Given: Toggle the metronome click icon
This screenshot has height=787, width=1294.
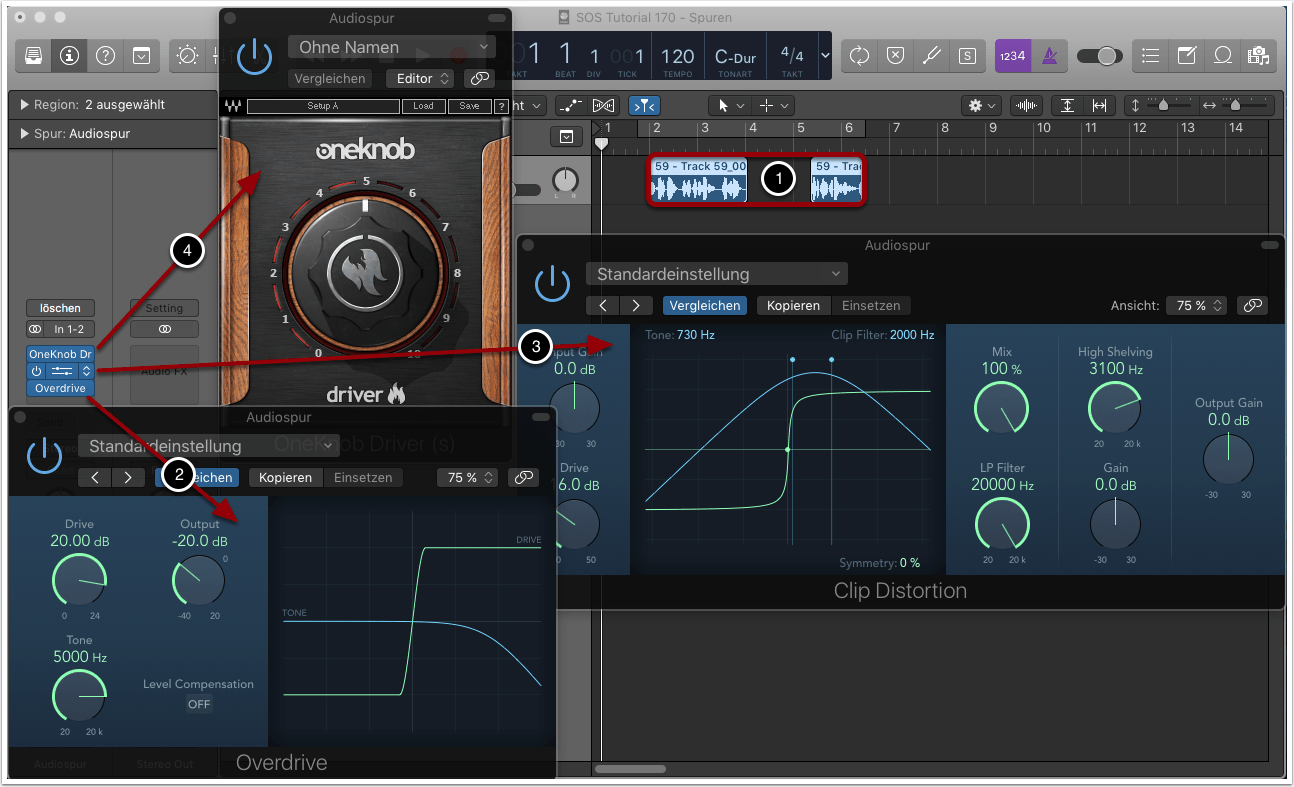Looking at the screenshot, I should (x=1049, y=56).
